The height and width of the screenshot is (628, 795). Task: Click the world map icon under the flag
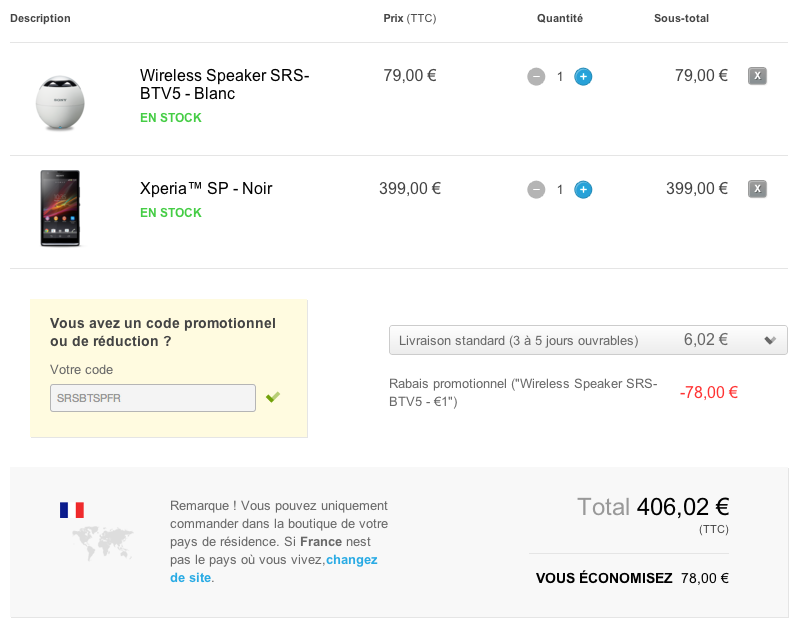103,543
